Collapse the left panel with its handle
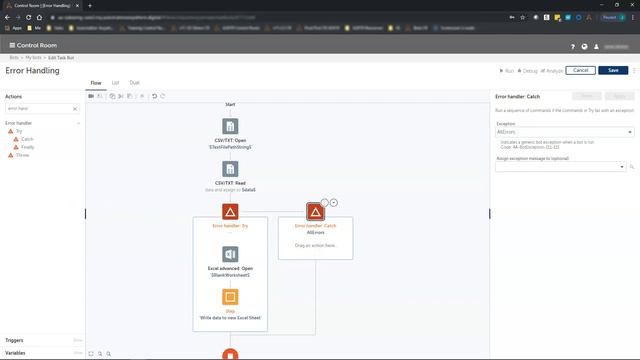 click(85, 213)
